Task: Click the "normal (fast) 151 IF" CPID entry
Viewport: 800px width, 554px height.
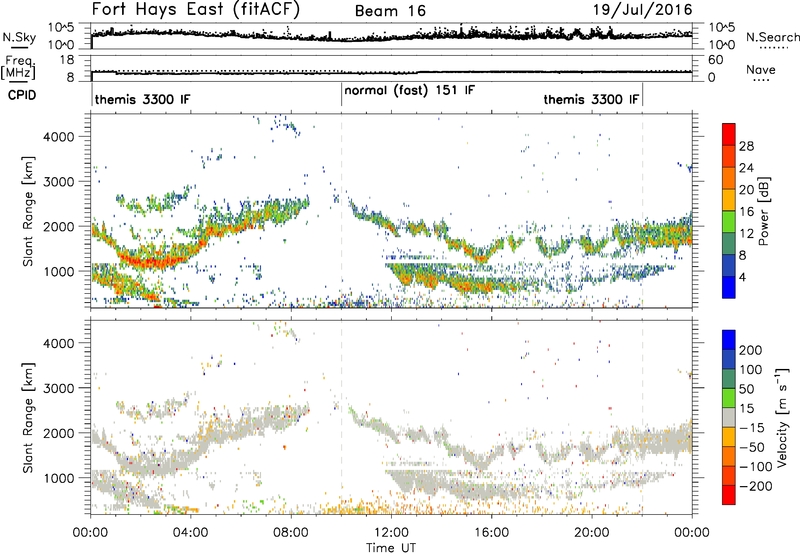Action: (410, 91)
